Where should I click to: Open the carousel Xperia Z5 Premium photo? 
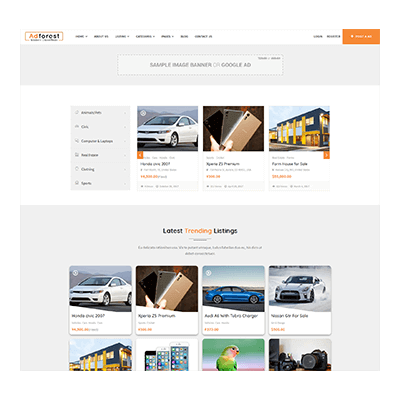(x=233, y=129)
